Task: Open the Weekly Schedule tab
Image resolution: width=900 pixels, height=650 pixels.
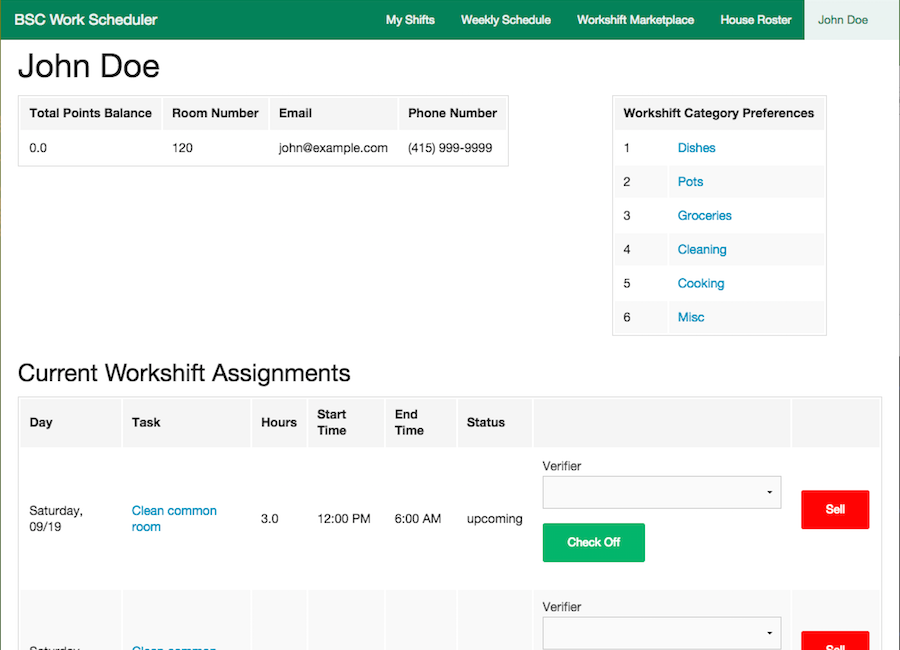Action: click(x=506, y=20)
